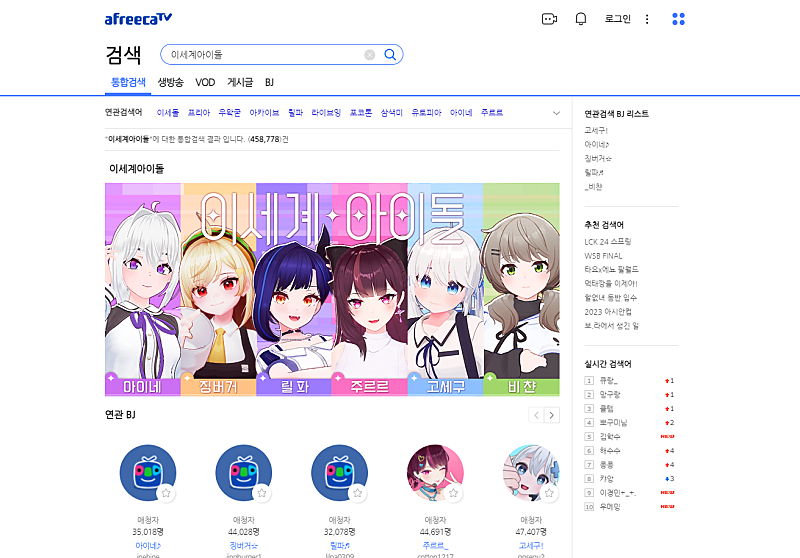Image resolution: width=800 pixels, height=558 pixels.
Task: Open avatar of BJ with 32,078 fans
Action: [339, 473]
